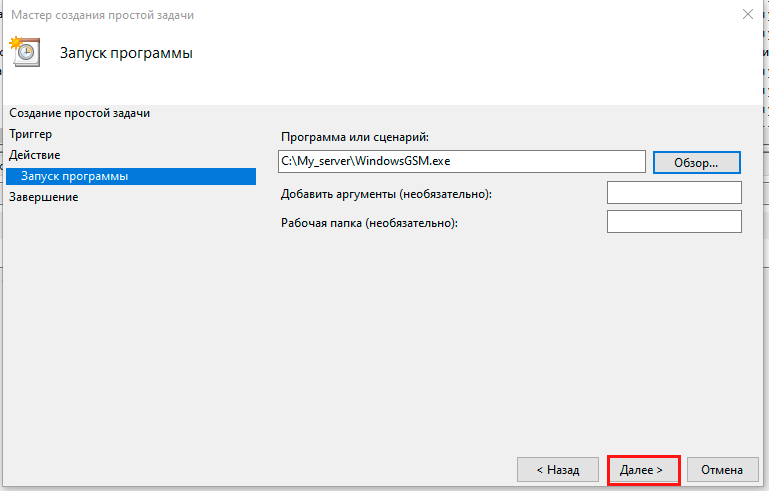
Task: Click the Добавить аргументы (необязательно) label
Action: click(387, 194)
